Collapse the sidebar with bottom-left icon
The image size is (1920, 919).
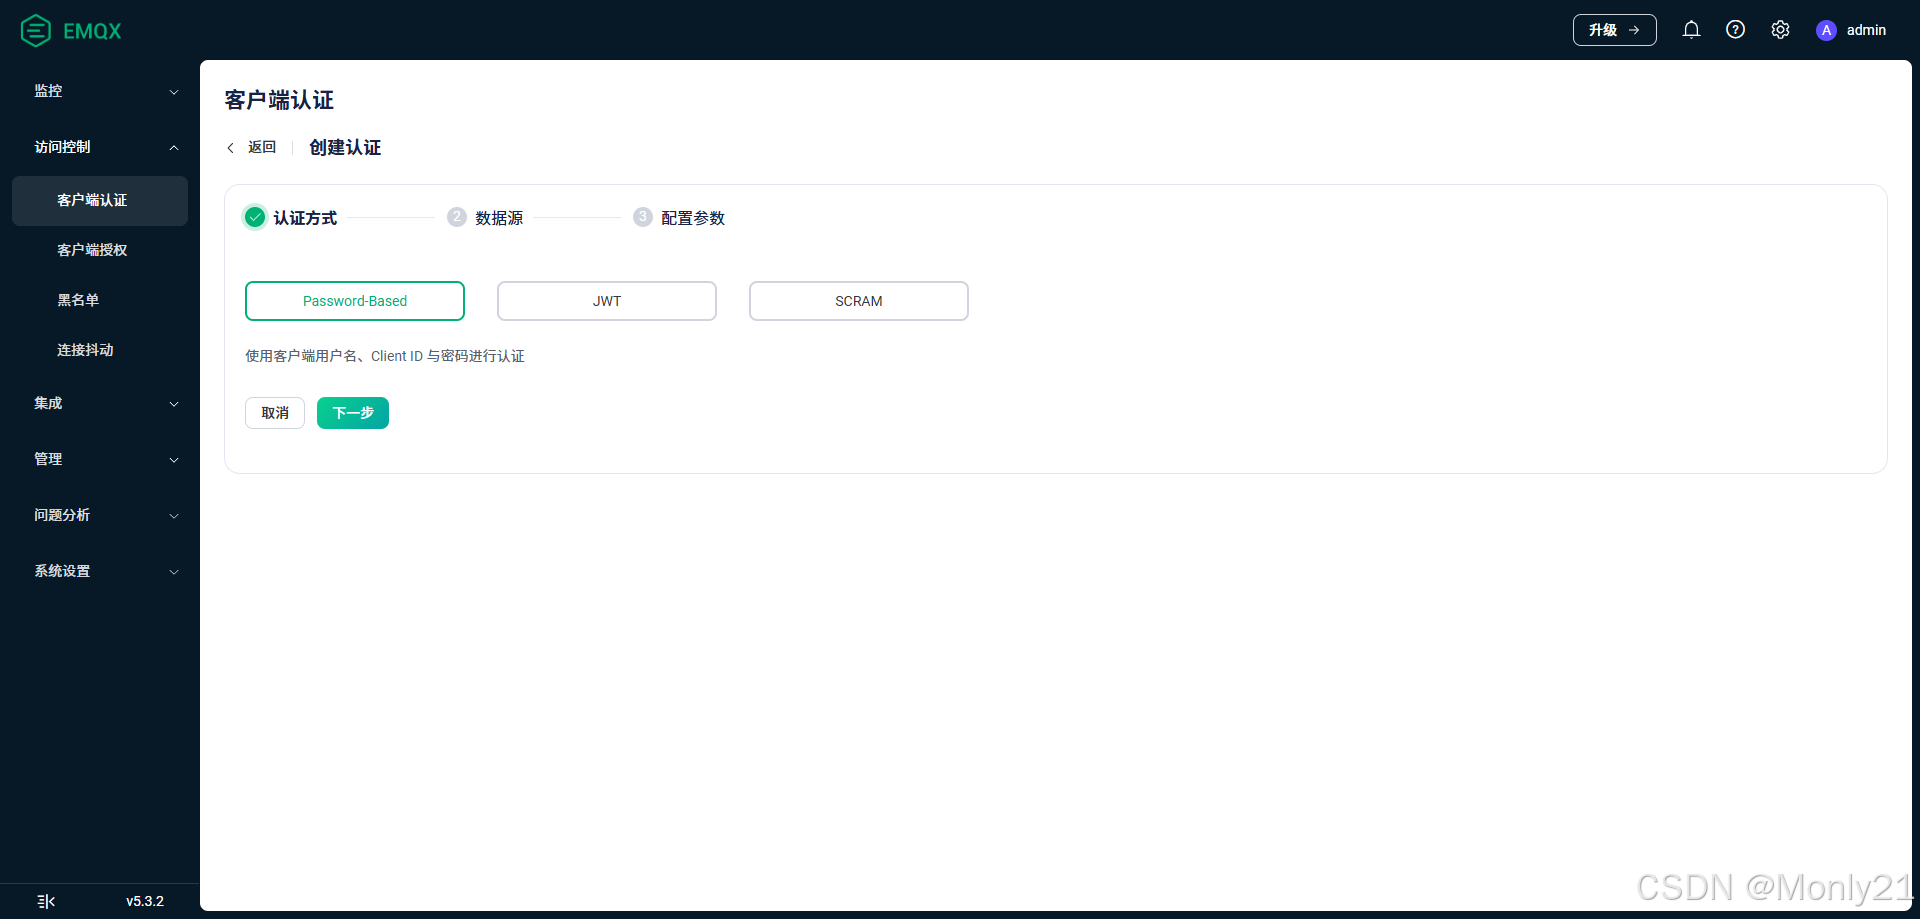point(46,901)
